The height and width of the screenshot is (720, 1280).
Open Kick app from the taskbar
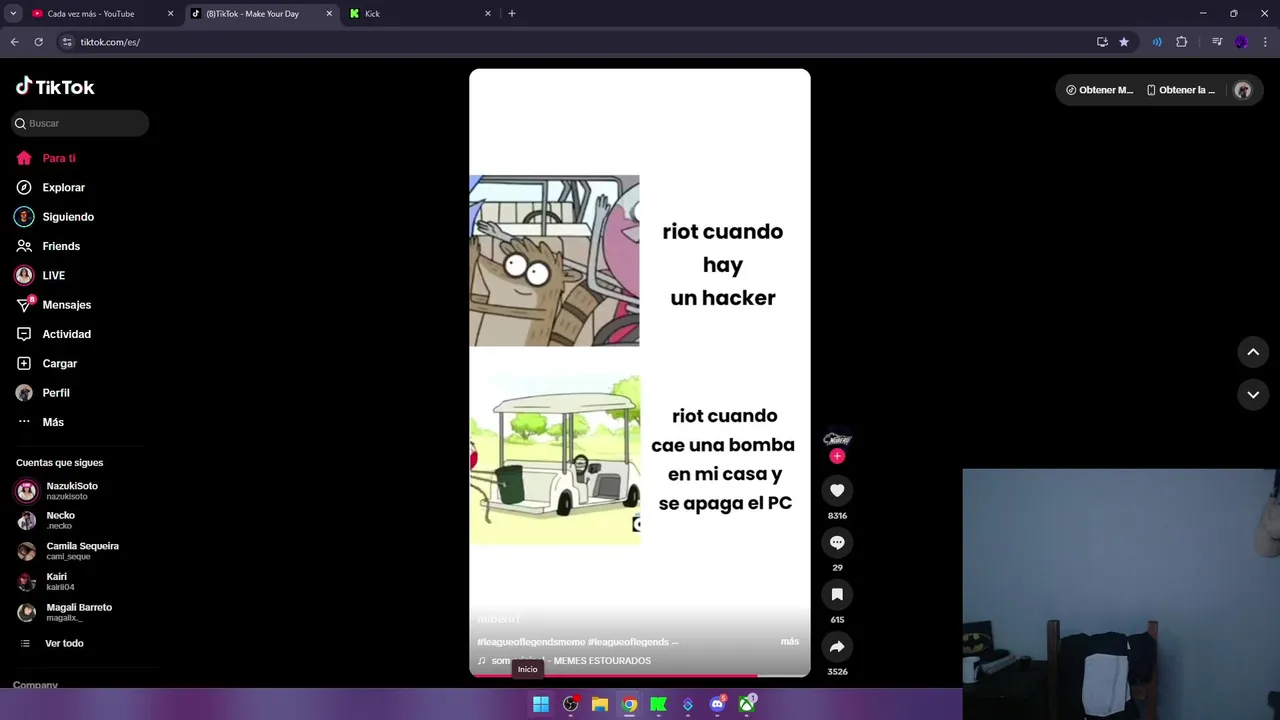tap(658, 704)
